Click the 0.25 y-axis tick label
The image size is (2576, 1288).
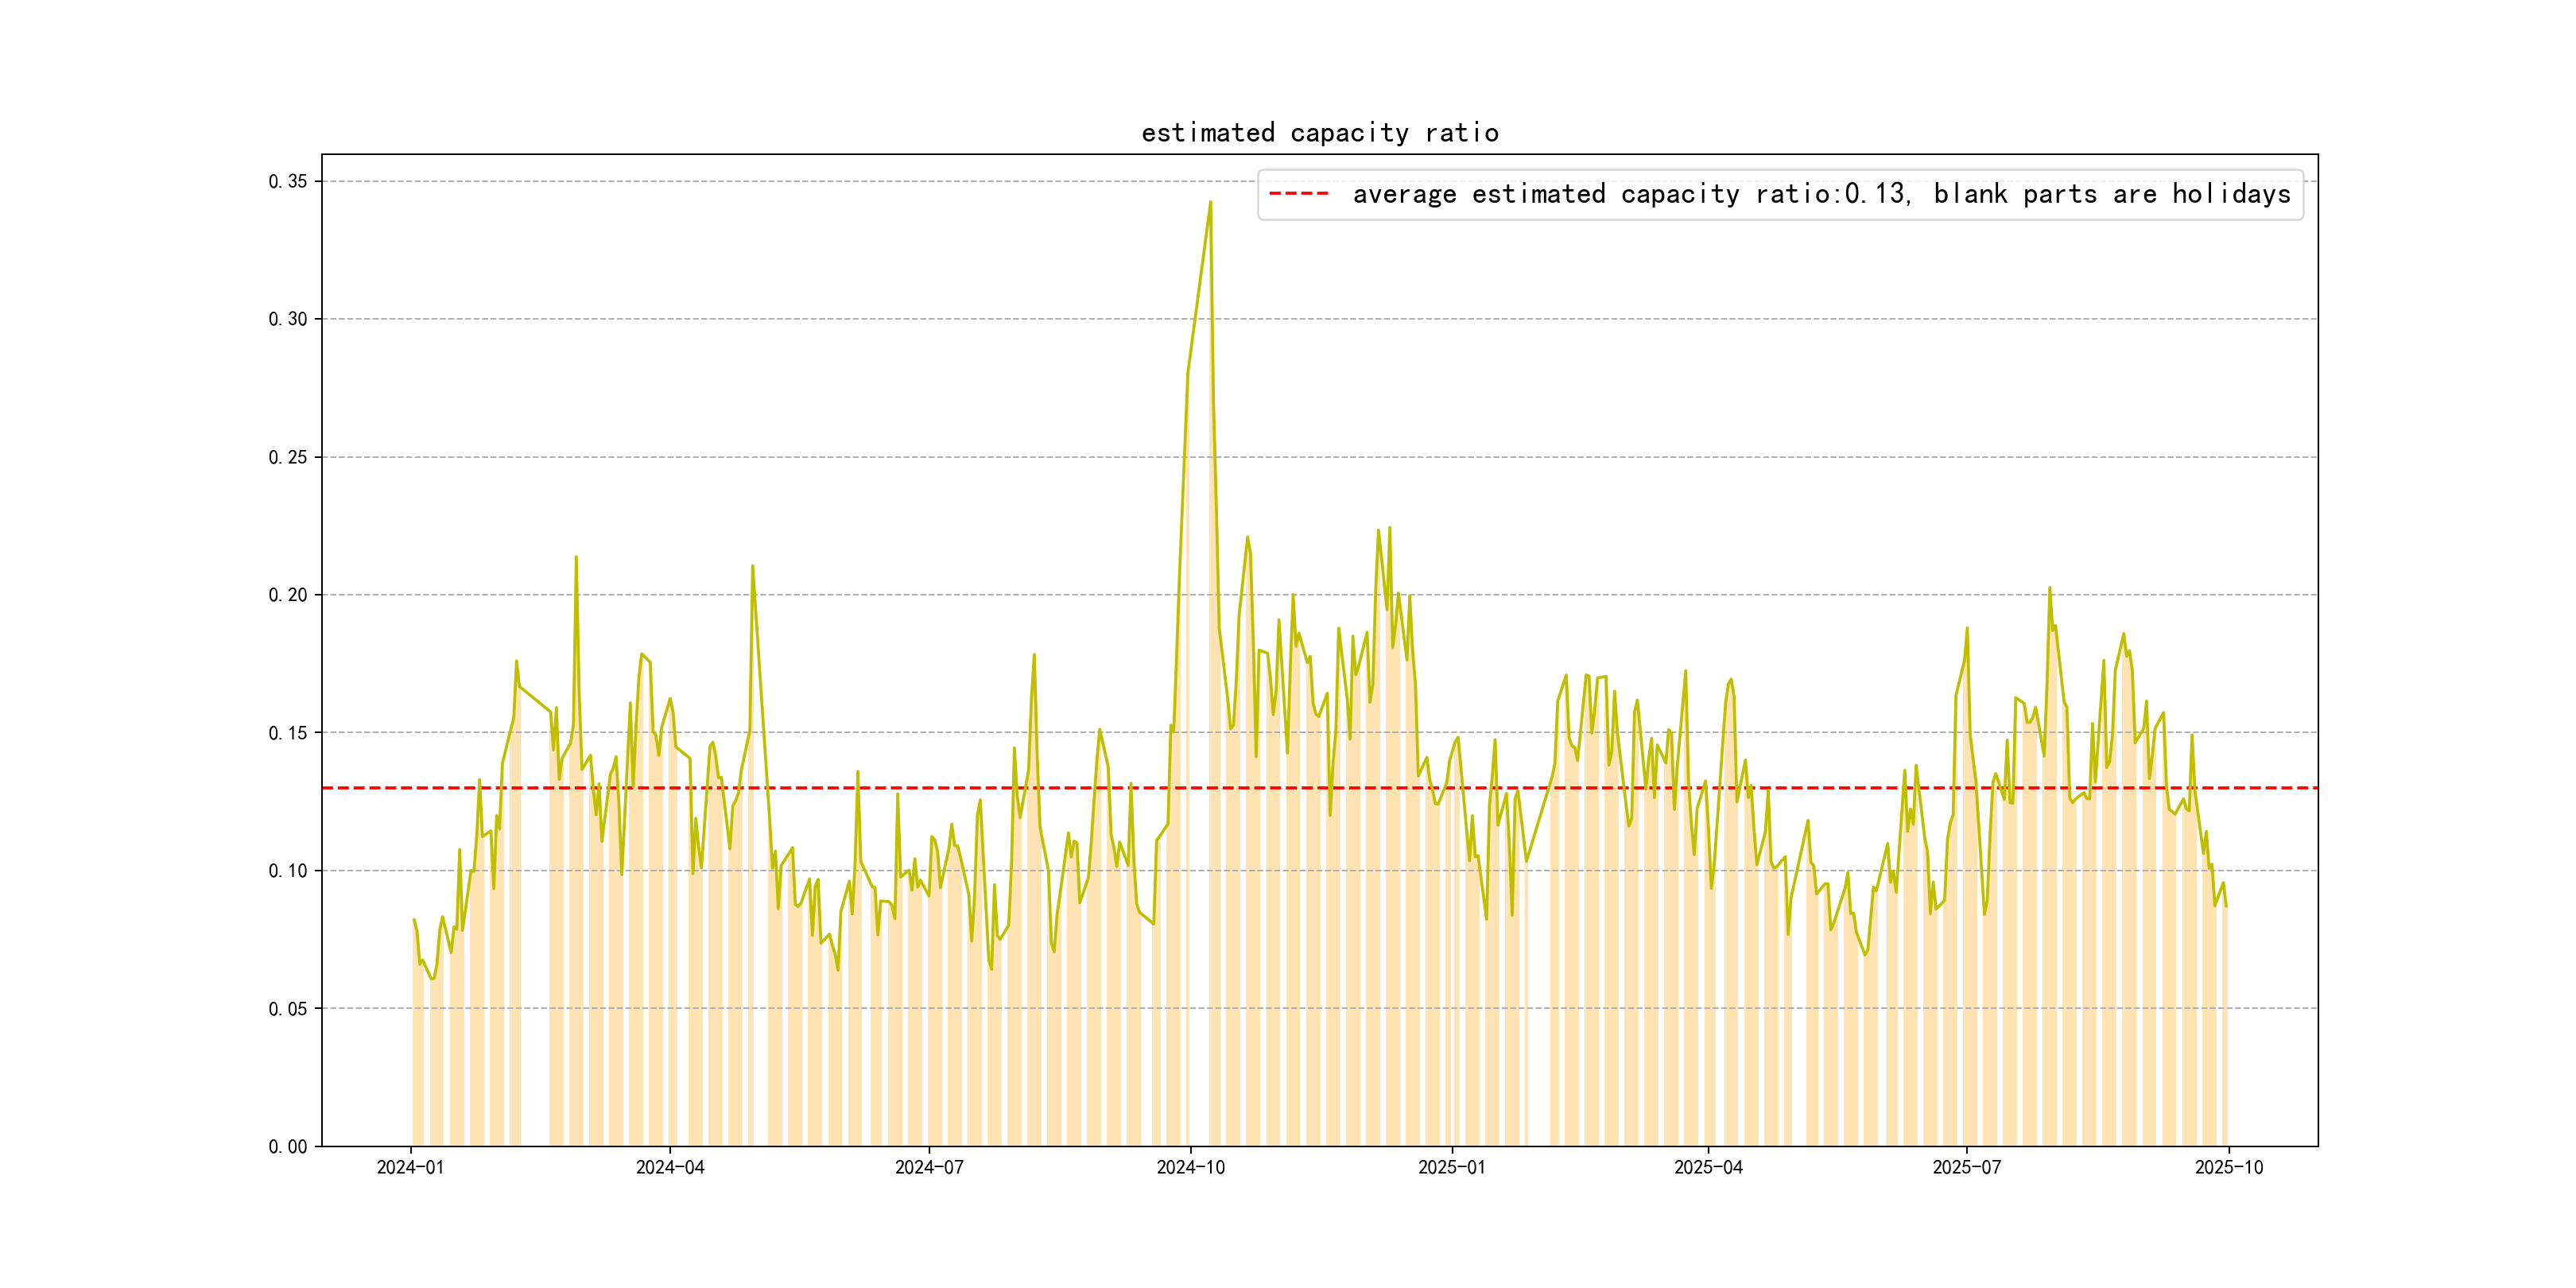[288, 457]
